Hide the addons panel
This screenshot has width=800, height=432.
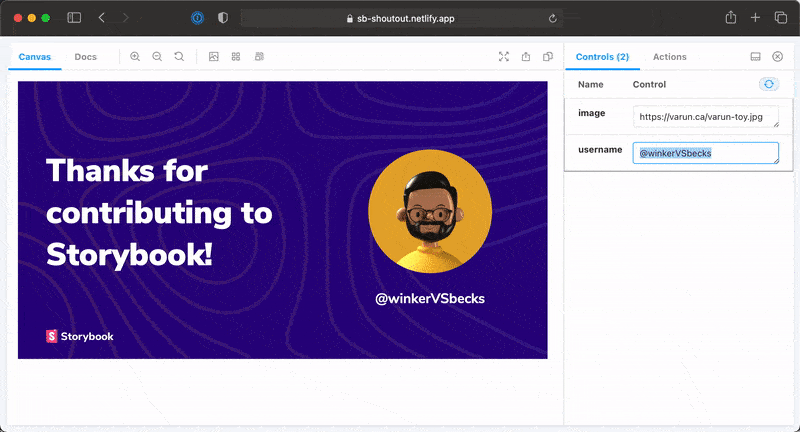coord(778,57)
